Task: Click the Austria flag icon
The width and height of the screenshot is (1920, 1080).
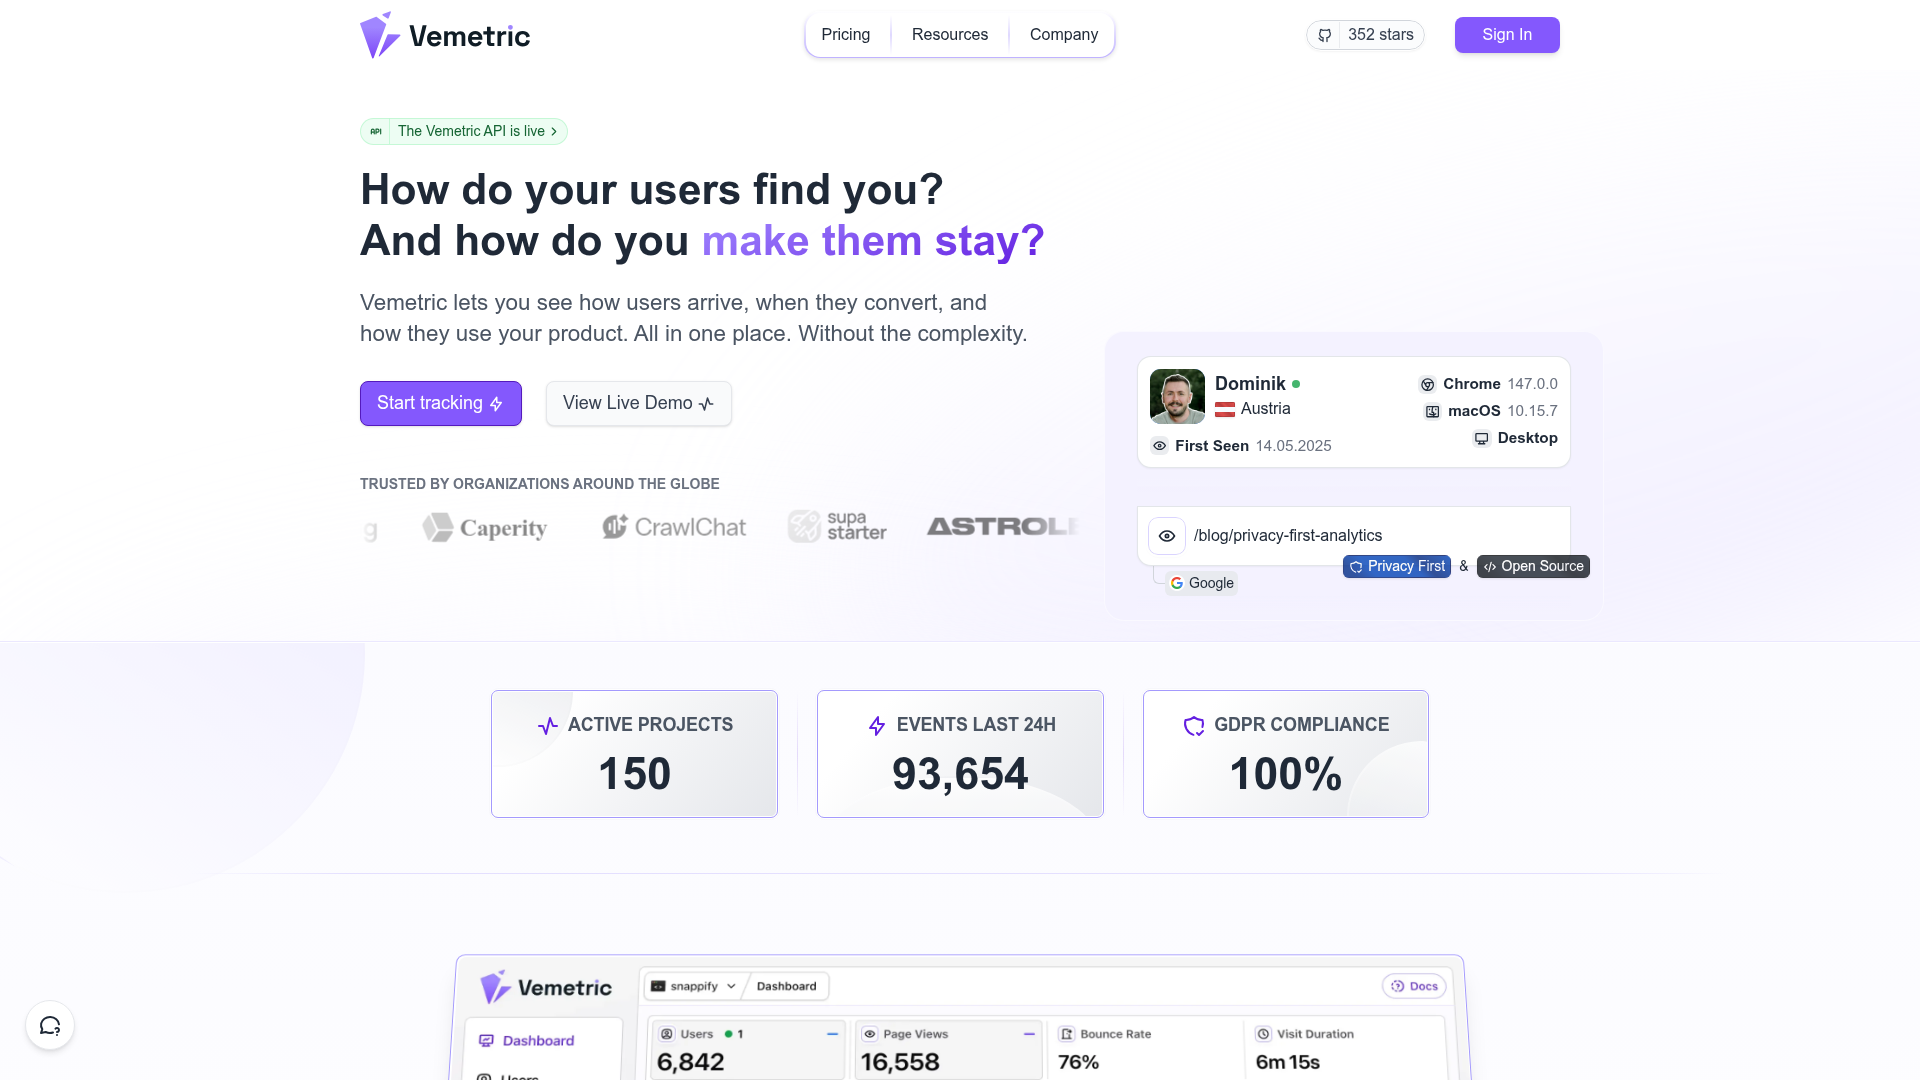Action: [x=1225, y=409]
